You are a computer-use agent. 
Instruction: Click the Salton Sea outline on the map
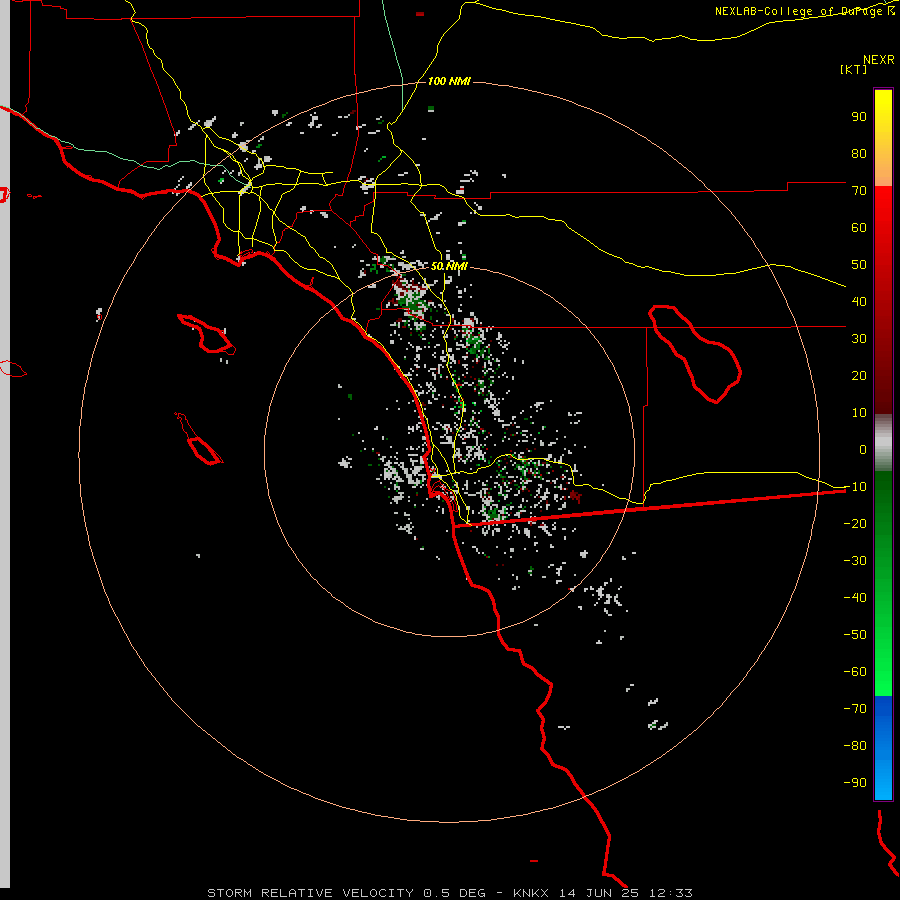point(695,354)
